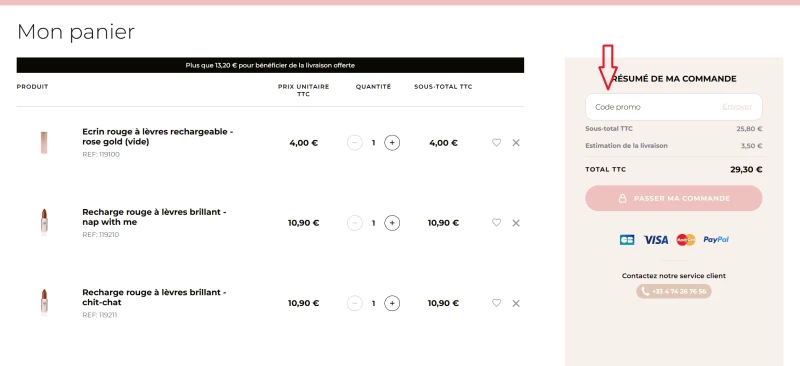Click the Produit column header
The image size is (800, 366).
pos(32,87)
